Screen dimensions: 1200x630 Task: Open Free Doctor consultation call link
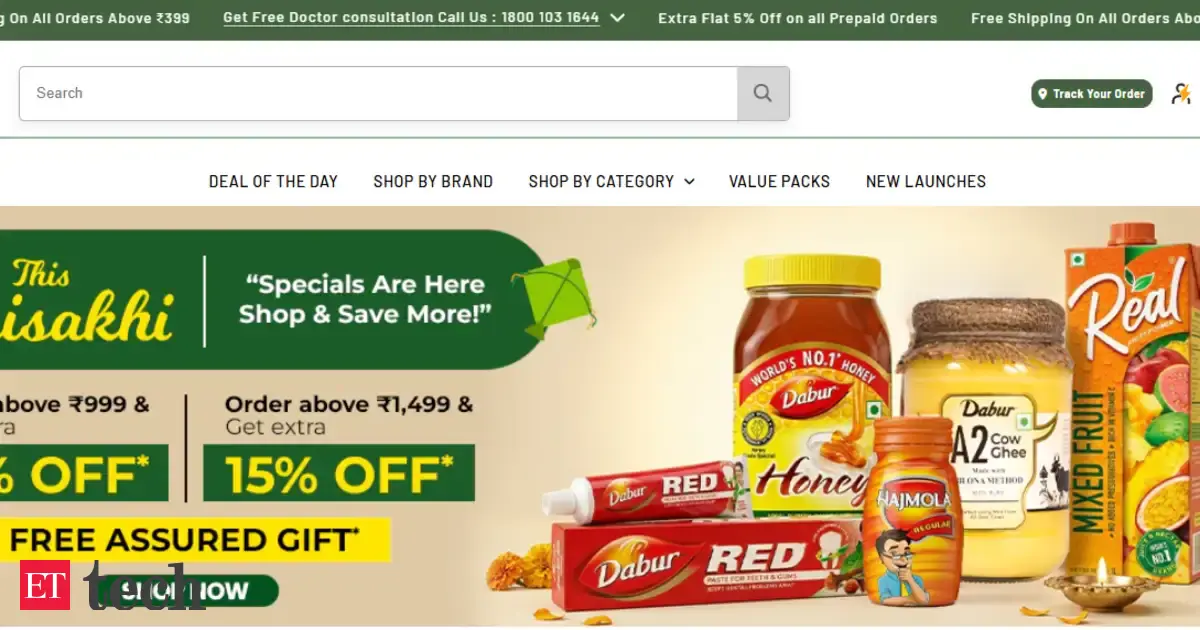(411, 18)
